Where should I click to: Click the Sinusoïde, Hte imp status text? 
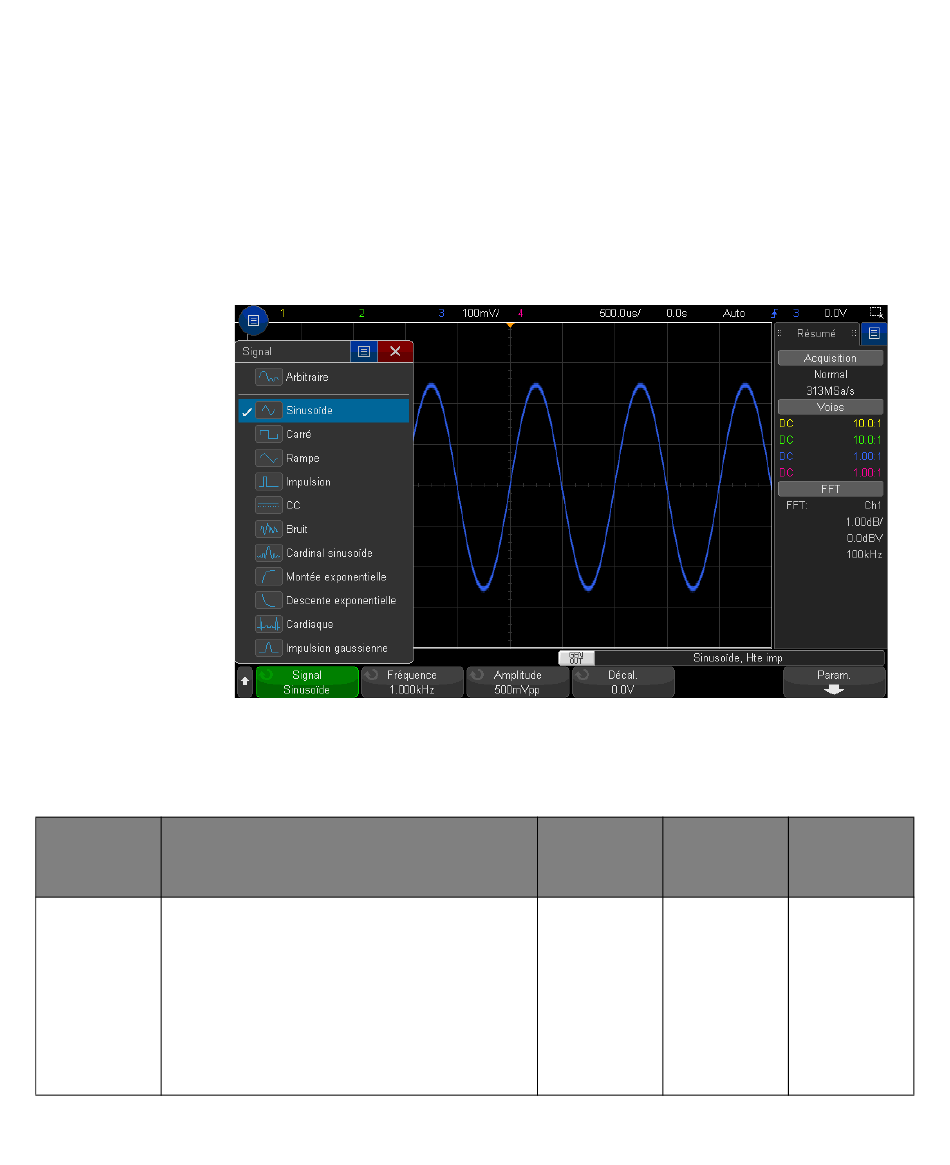(738, 658)
